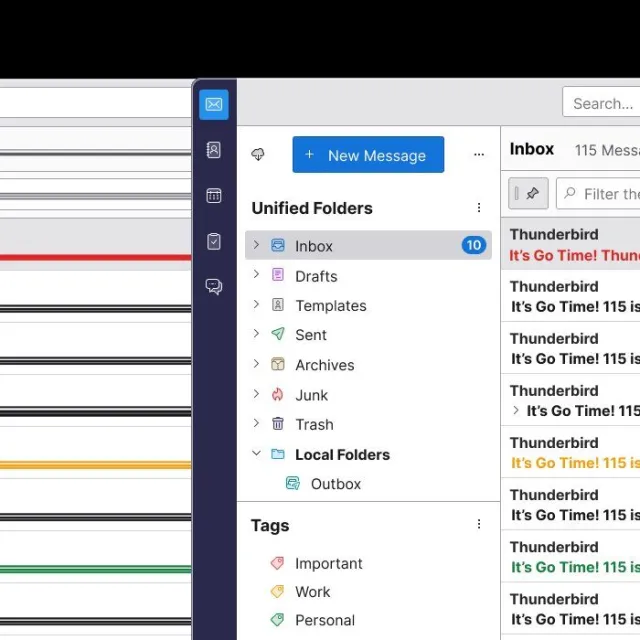The image size is (640, 640).
Task: Open the Calendar space
Action: pyautogui.click(x=214, y=196)
